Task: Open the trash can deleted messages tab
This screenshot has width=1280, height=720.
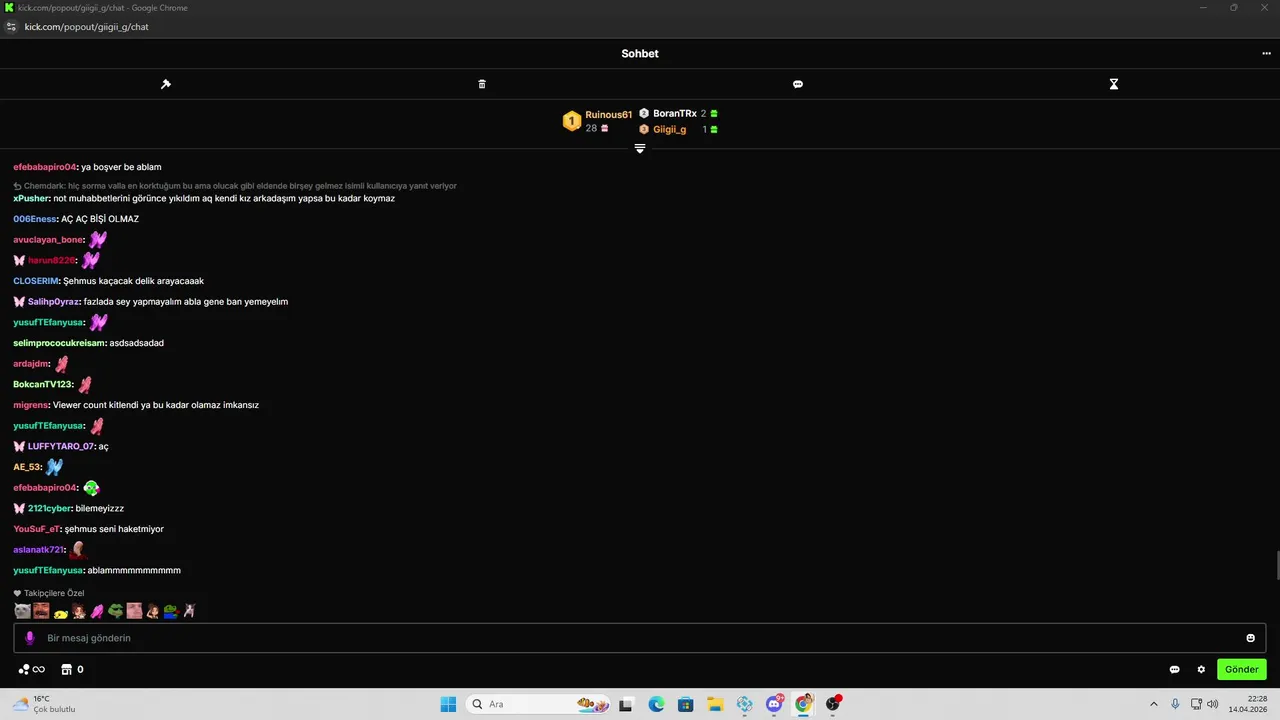Action: (482, 84)
